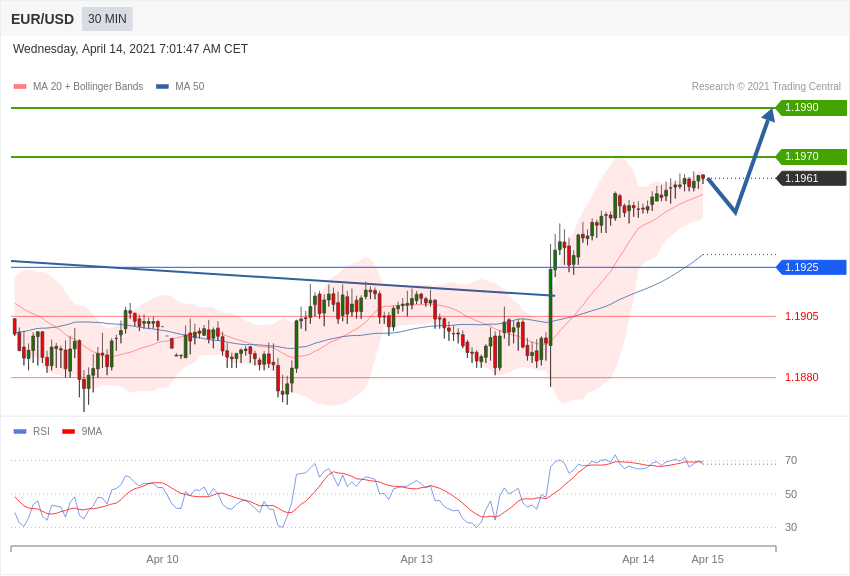Viewport: 850px width, 576px height.
Task: Click the 9MA legend swatch
Action: point(69,432)
